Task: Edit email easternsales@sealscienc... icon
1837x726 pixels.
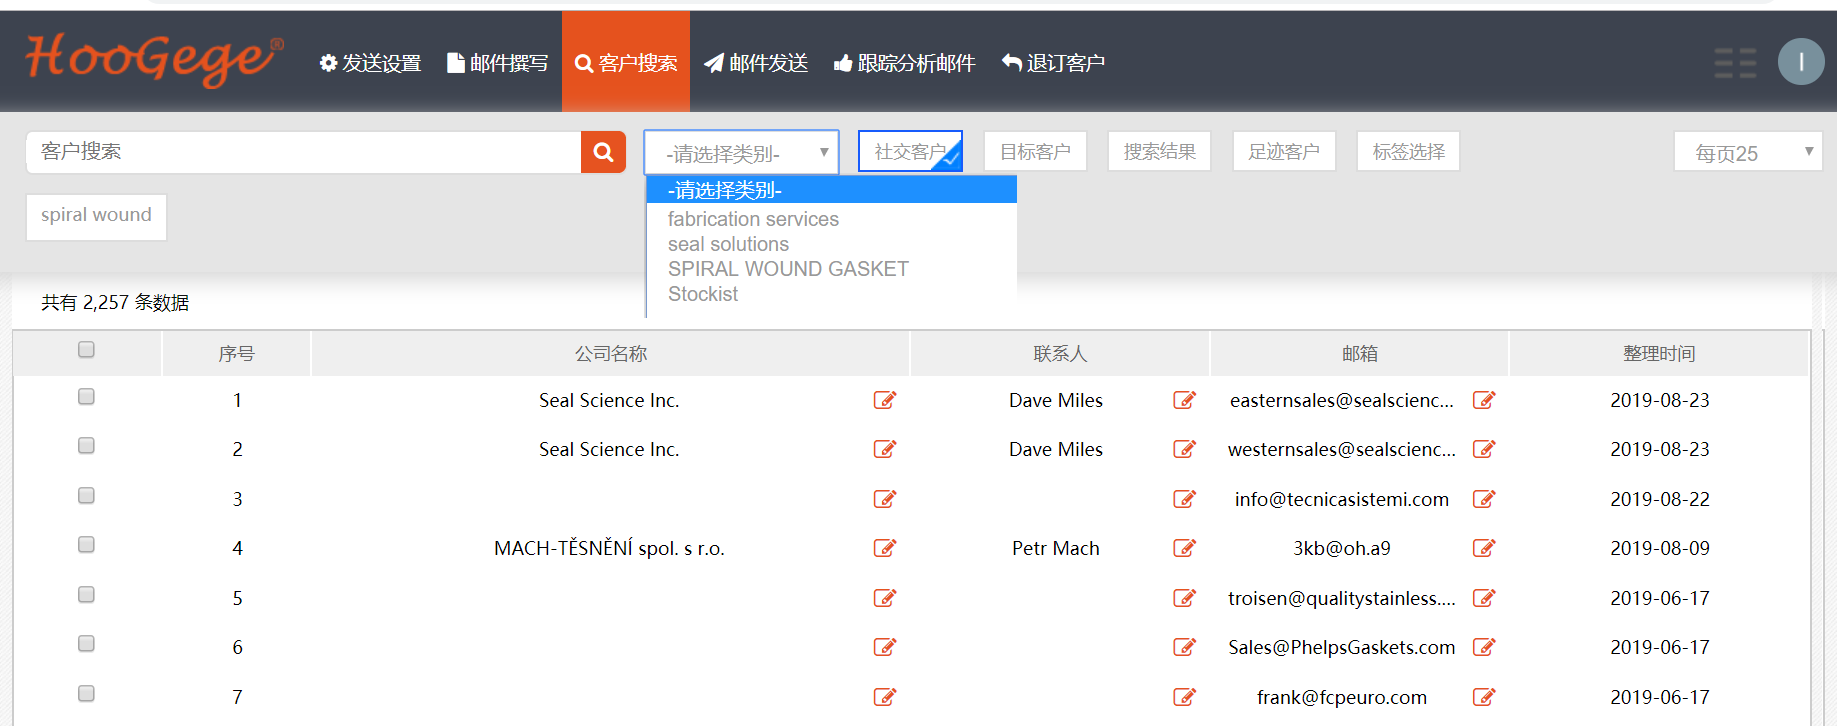Action: point(1484,400)
